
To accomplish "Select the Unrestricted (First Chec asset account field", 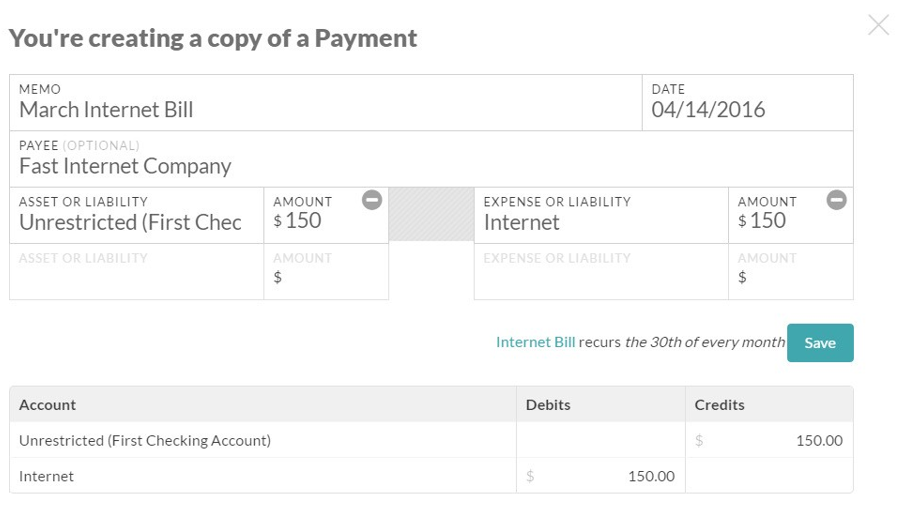I will (137, 215).
